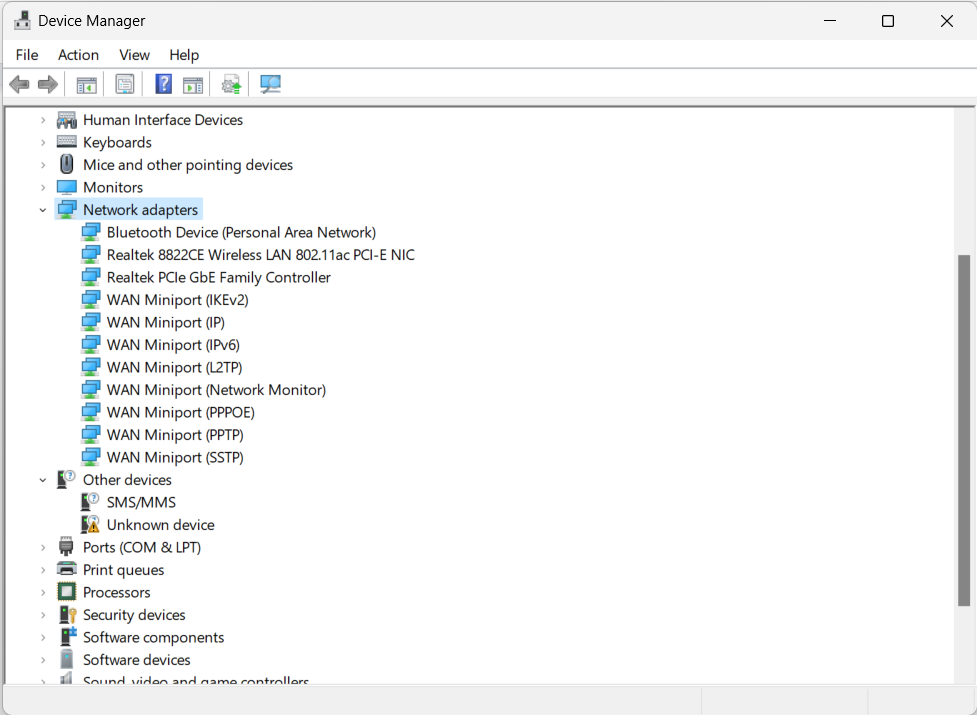
Task: Click the Show/Hide Console Tree toolbar icon
Action: tap(87, 85)
